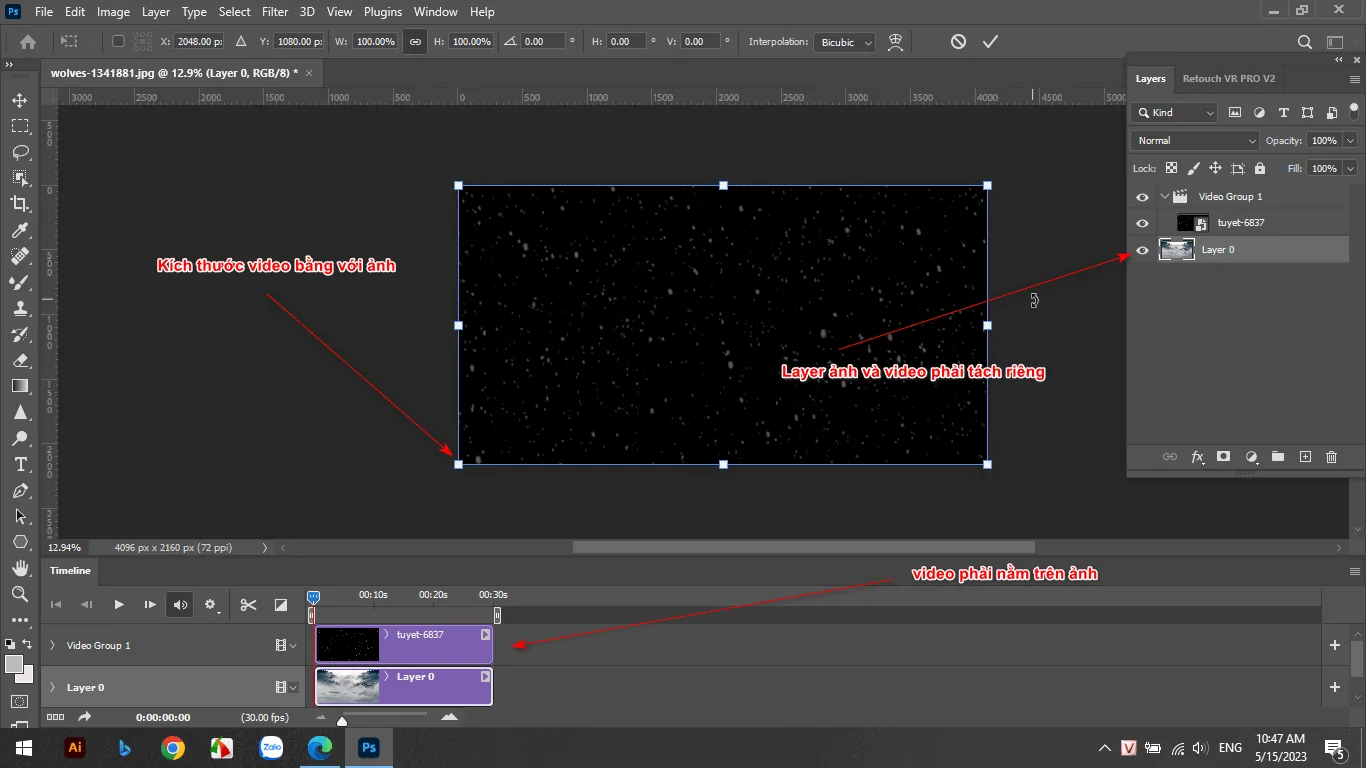1366x768 pixels.
Task: Toggle visibility of Layer 0
Action: [1142, 250]
